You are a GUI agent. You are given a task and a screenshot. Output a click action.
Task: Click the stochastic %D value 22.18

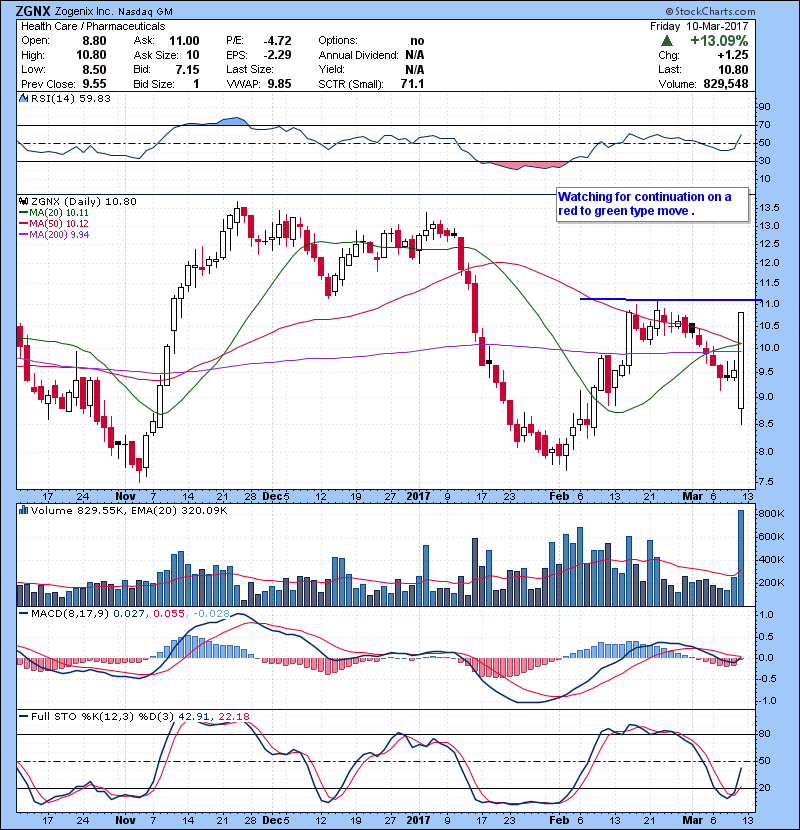pyautogui.click(x=234, y=716)
